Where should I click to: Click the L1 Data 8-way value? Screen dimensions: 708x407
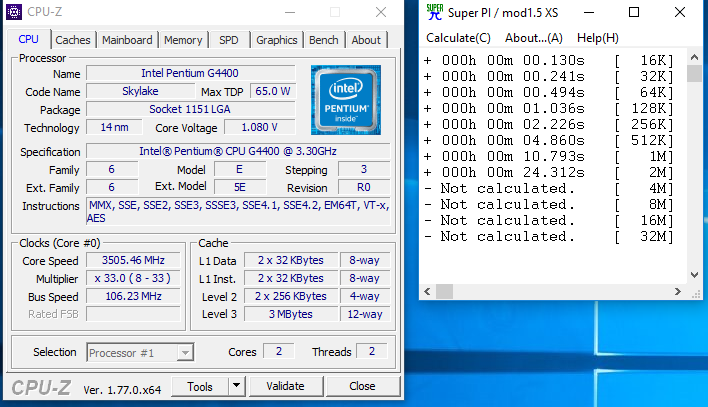pyautogui.click(x=365, y=260)
